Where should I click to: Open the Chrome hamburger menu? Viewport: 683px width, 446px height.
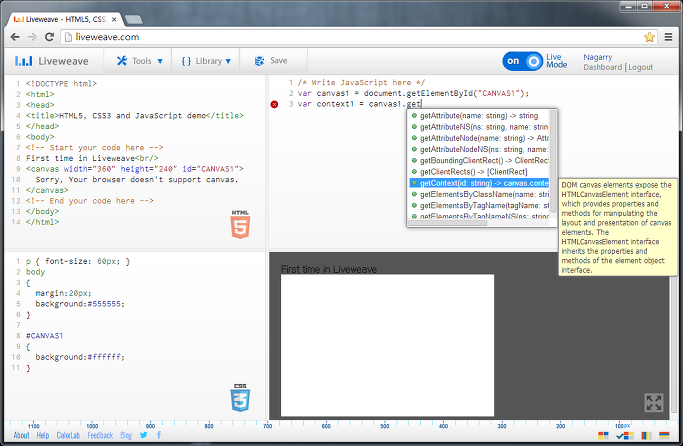click(668, 37)
